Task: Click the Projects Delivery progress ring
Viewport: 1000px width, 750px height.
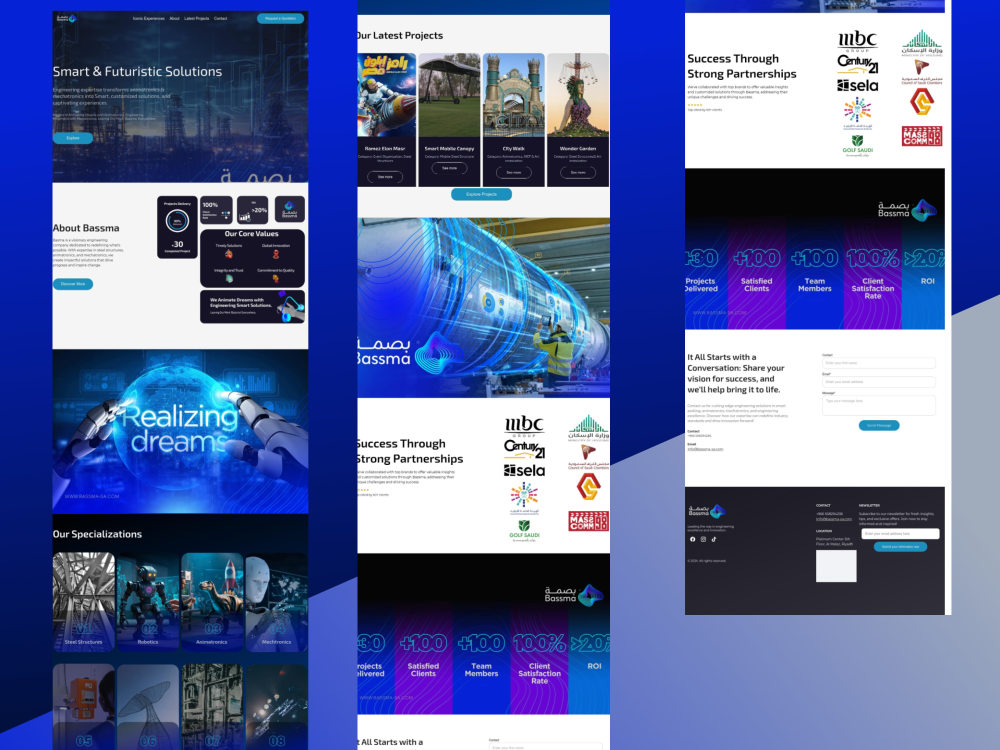Action: coord(177,221)
